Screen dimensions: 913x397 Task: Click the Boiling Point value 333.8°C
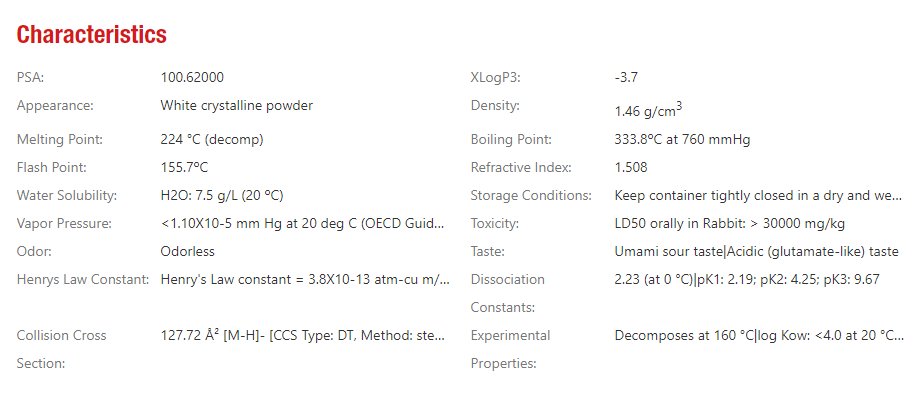tap(682, 140)
